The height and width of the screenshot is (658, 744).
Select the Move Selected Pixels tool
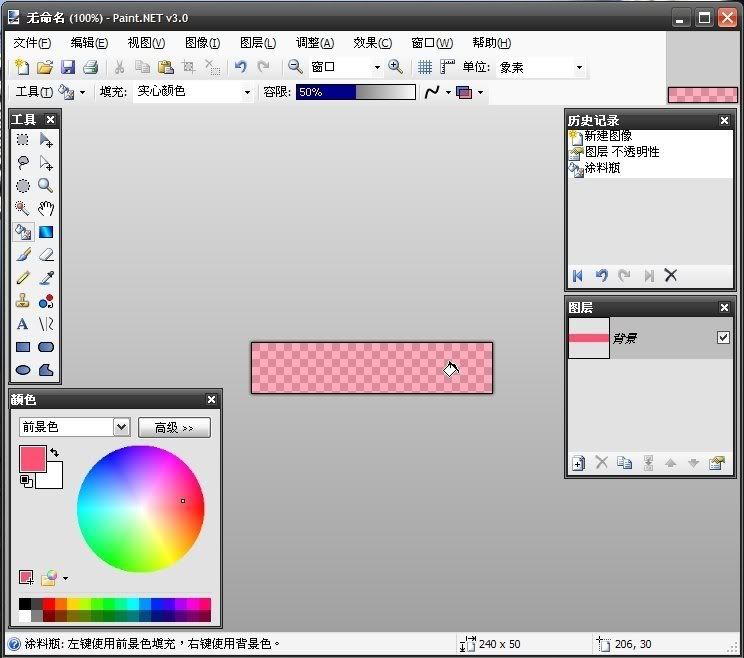46,139
